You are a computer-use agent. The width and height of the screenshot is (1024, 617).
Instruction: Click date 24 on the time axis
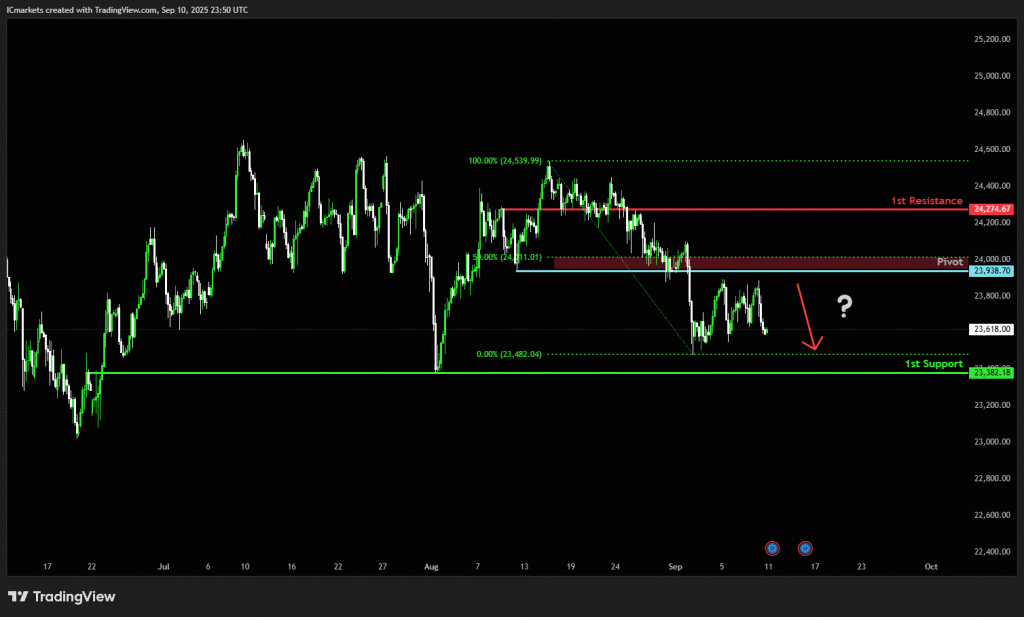615,567
